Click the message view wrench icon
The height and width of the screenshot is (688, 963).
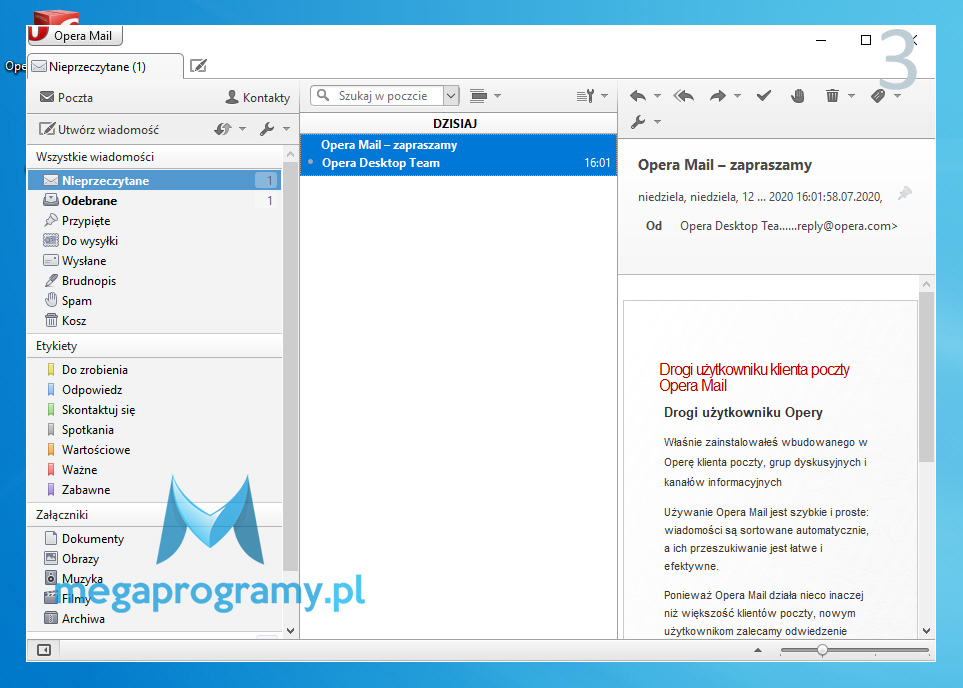click(638, 122)
